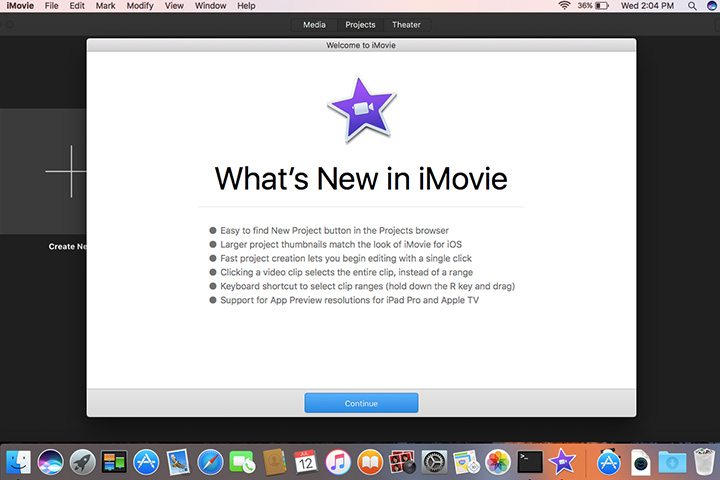Open the iMovie application menu

tap(20, 6)
